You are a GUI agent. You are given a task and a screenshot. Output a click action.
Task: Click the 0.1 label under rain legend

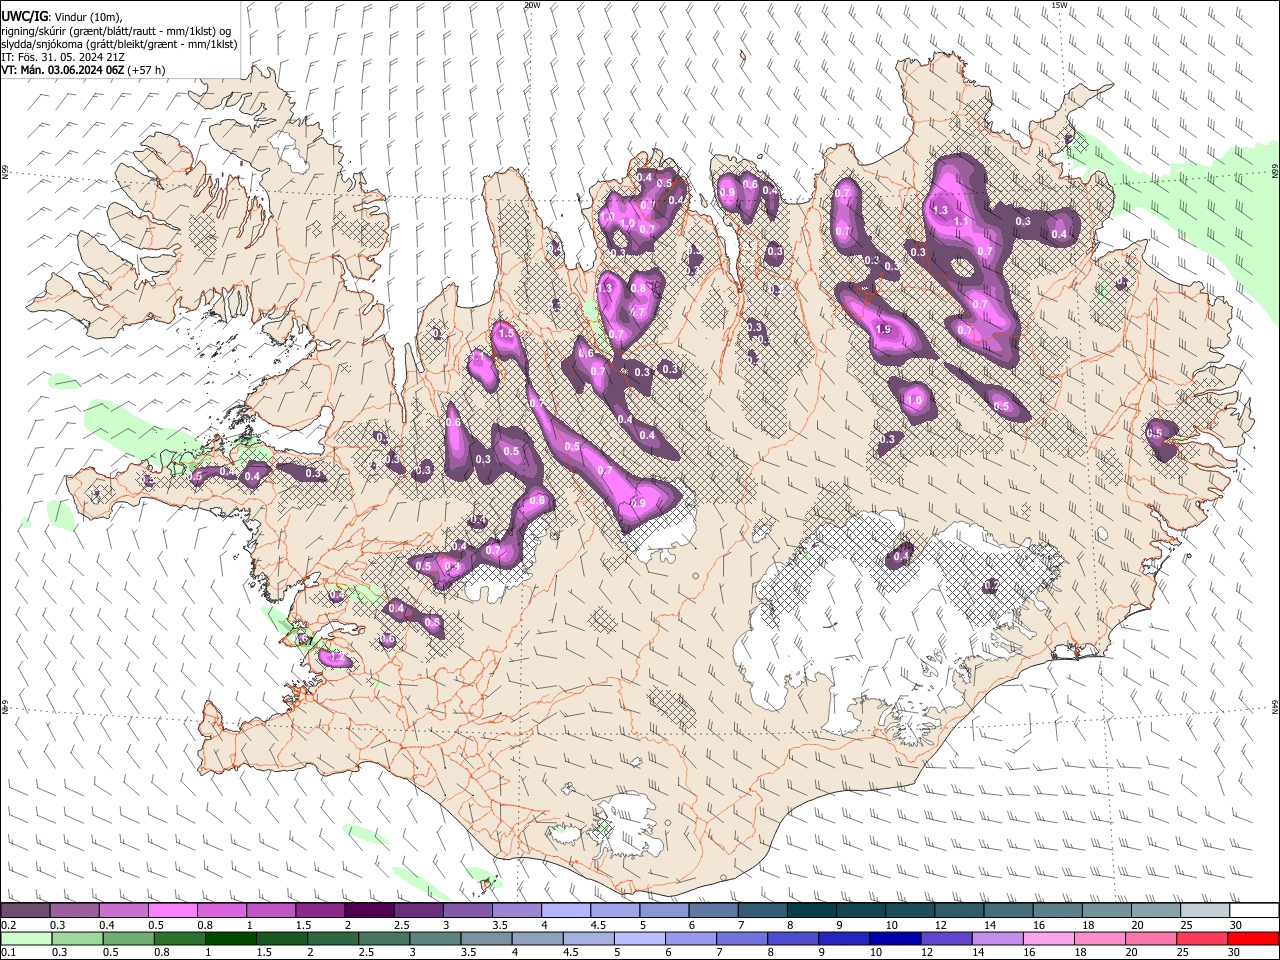click(x=7, y=953)
